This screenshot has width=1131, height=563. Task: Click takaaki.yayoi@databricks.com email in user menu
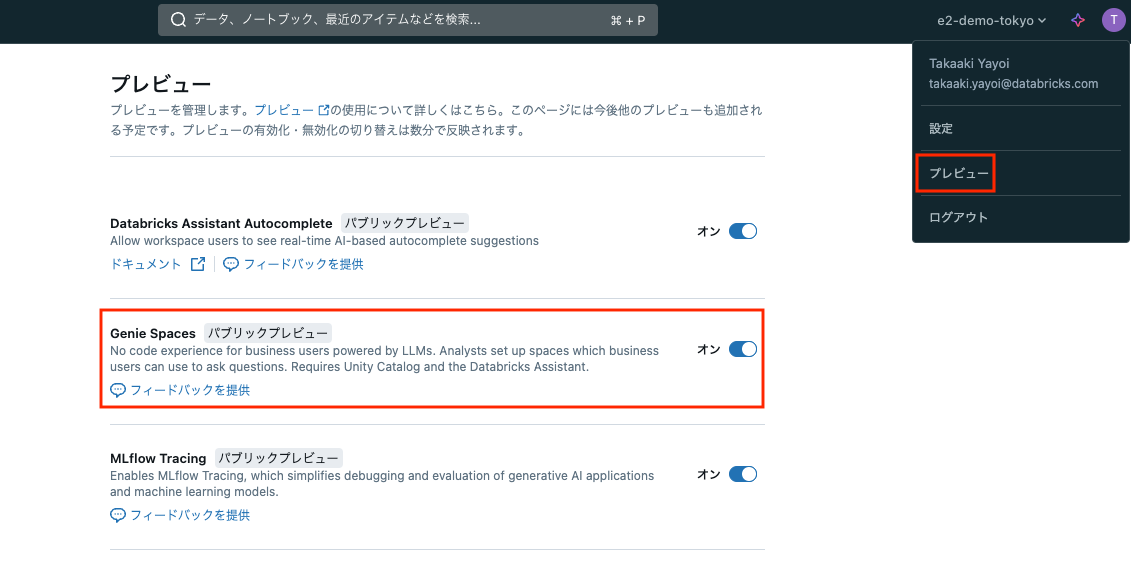tap(1013, 84)
